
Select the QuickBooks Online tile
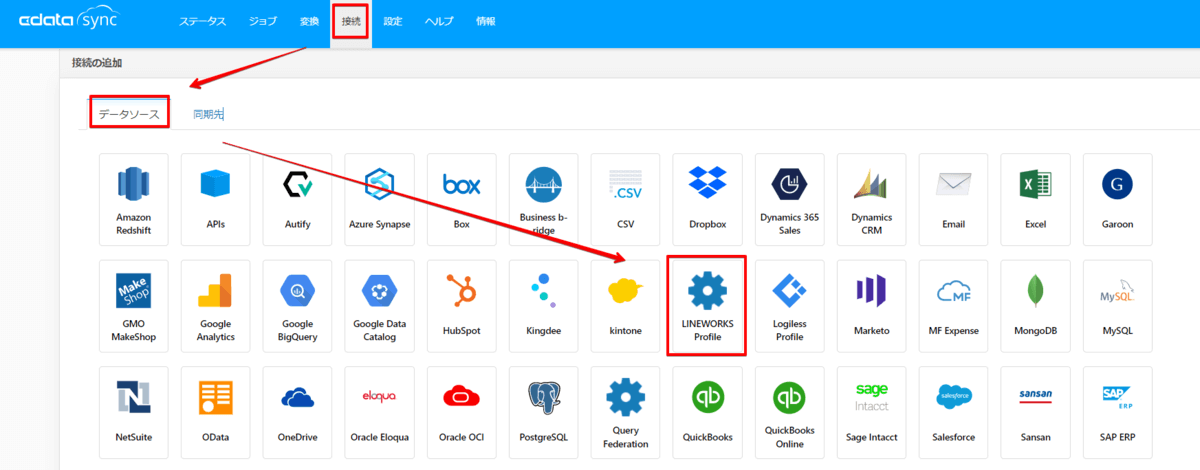click(790, 412)
